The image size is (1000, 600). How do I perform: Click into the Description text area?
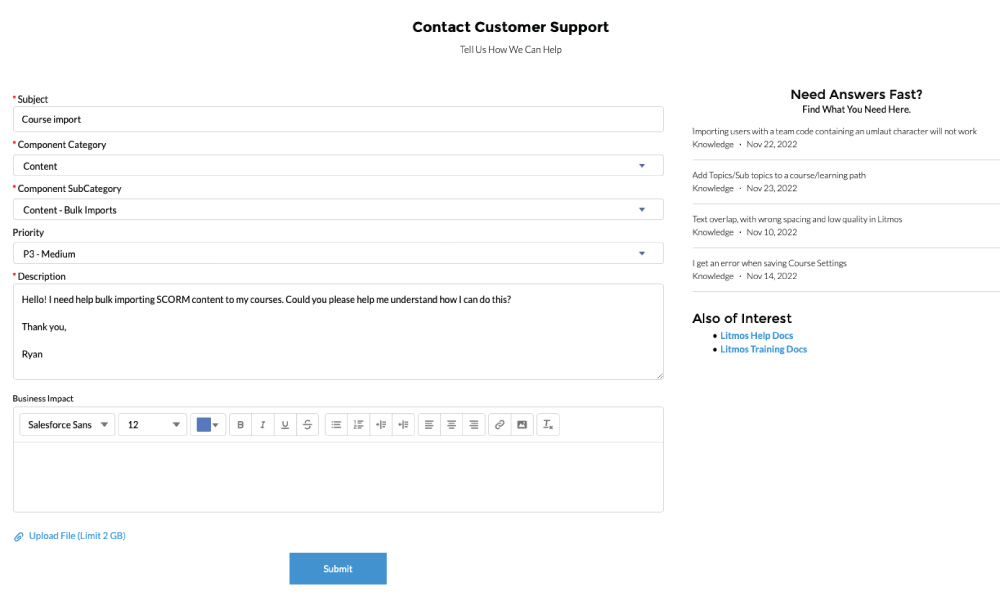click(338, 332)
